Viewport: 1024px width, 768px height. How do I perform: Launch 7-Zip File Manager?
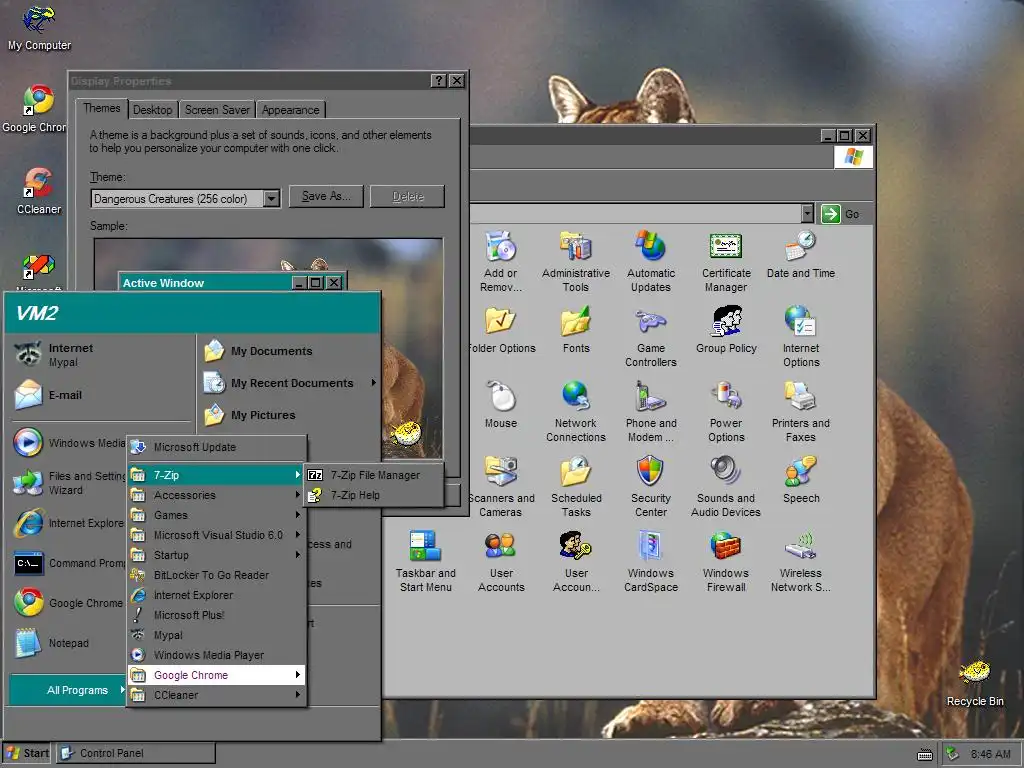tap(374, 475)
